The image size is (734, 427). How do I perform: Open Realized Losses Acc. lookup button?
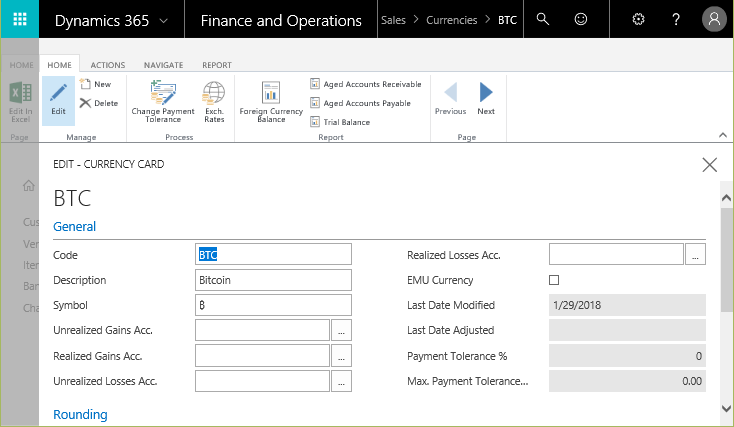[x=696, y=255]
